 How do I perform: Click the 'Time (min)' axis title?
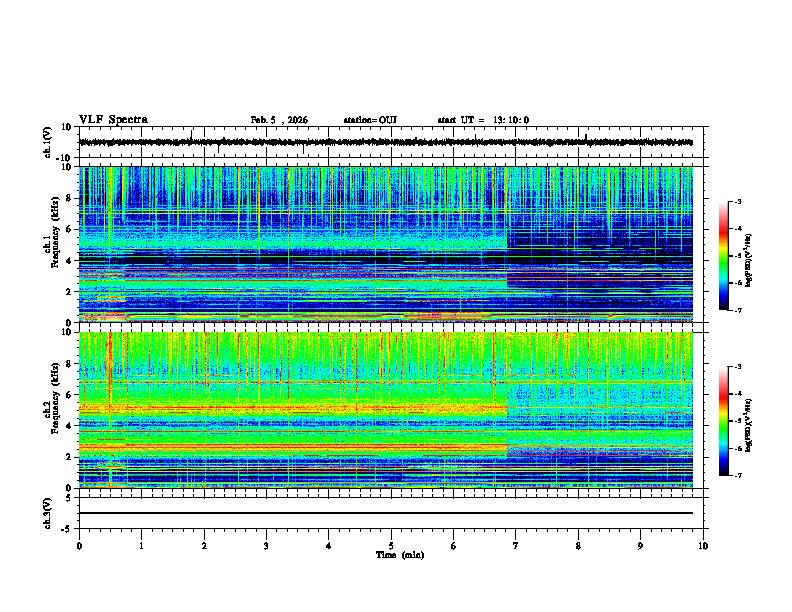pos(400,555)
